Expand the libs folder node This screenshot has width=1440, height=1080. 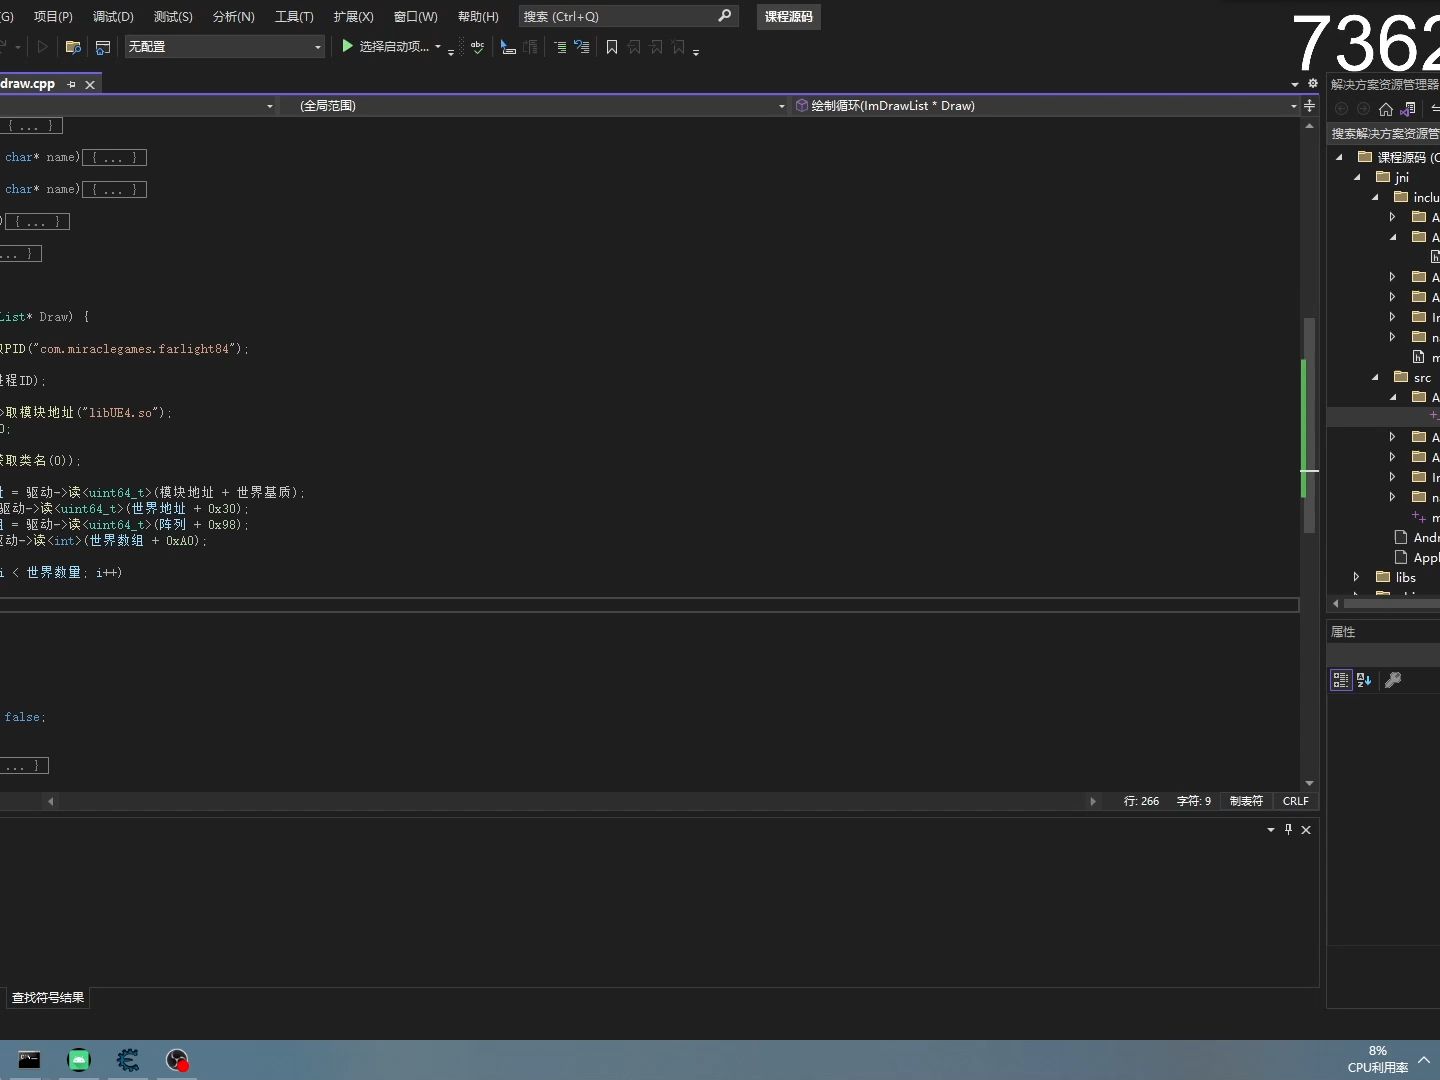point(1357,577)
